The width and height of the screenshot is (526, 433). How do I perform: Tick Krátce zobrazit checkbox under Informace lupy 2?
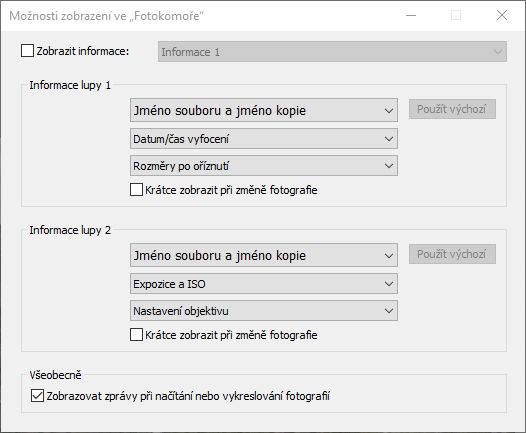136,335
